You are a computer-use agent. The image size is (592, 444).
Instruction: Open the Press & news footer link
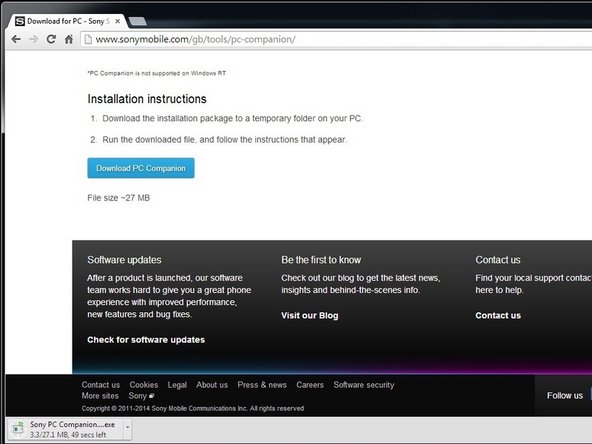[x=262, y=385]
